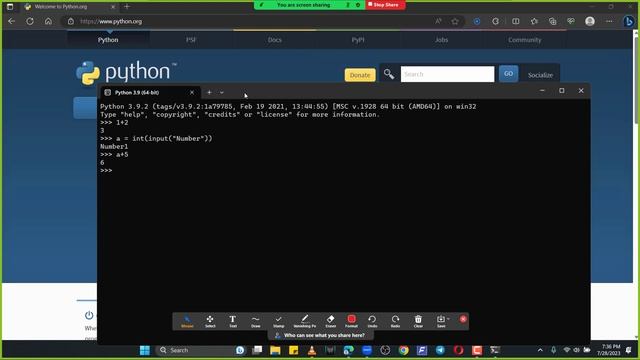Choose the Select tool in annotation toolbar
Viewport: 640px width, 360px height.
pos(210,321)
